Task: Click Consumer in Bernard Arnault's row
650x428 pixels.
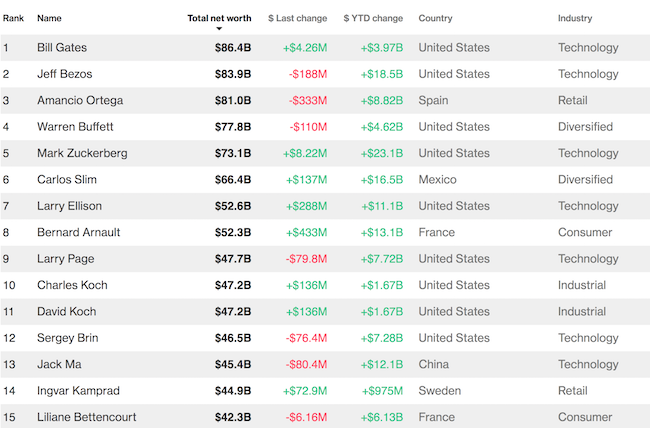Action: [585, 232]
